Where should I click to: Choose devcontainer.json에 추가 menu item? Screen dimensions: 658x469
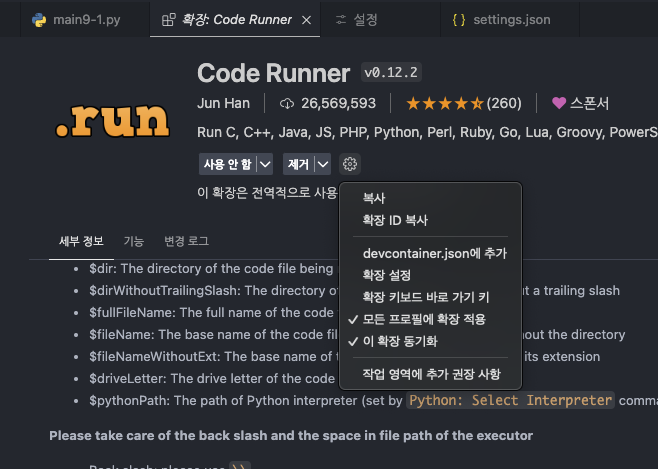coord(431,253)
